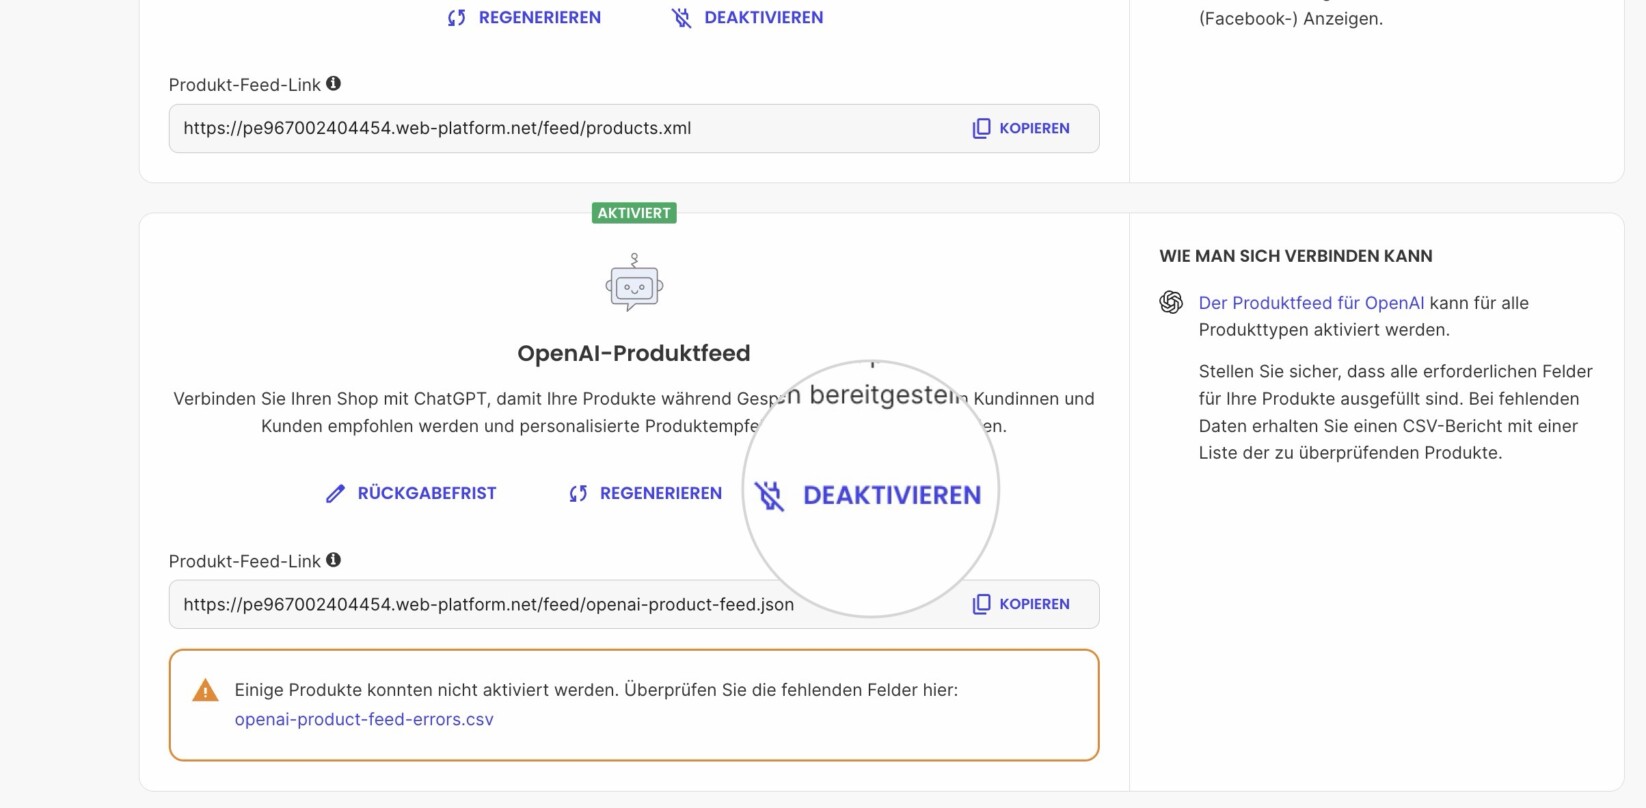Click the '(Facebook-) Anzeigen.' text
The height and width of the screenshot is (808, 1646).
(x=1291, y=18)
